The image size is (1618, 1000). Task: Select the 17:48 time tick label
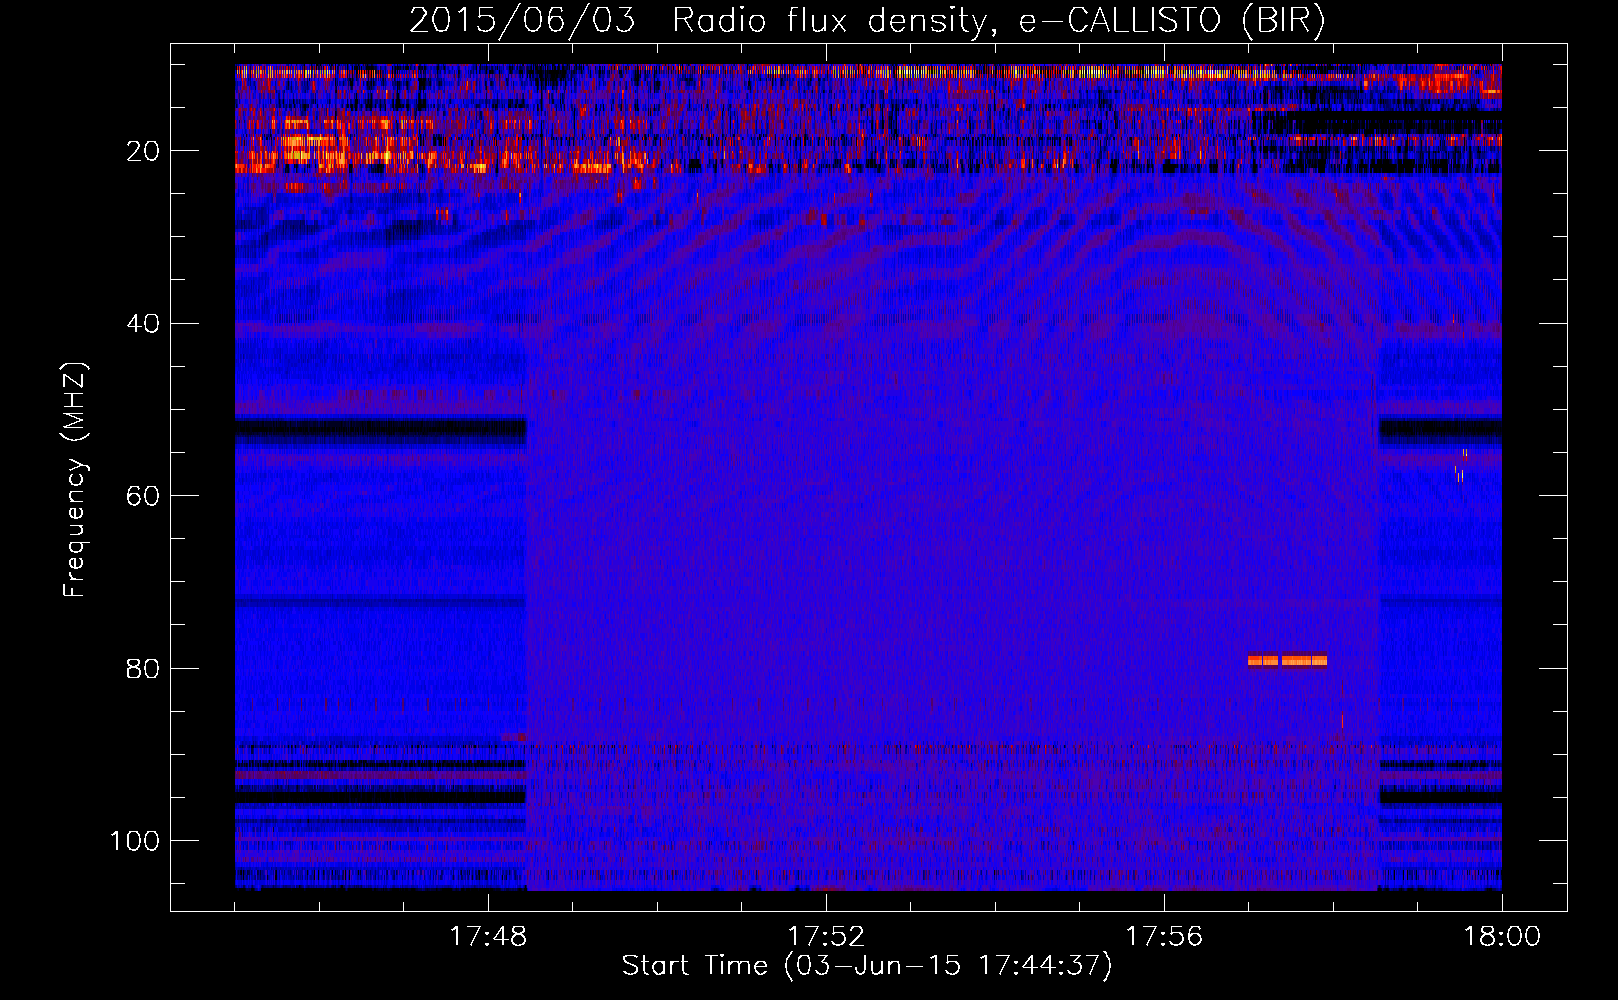[488, 937]
